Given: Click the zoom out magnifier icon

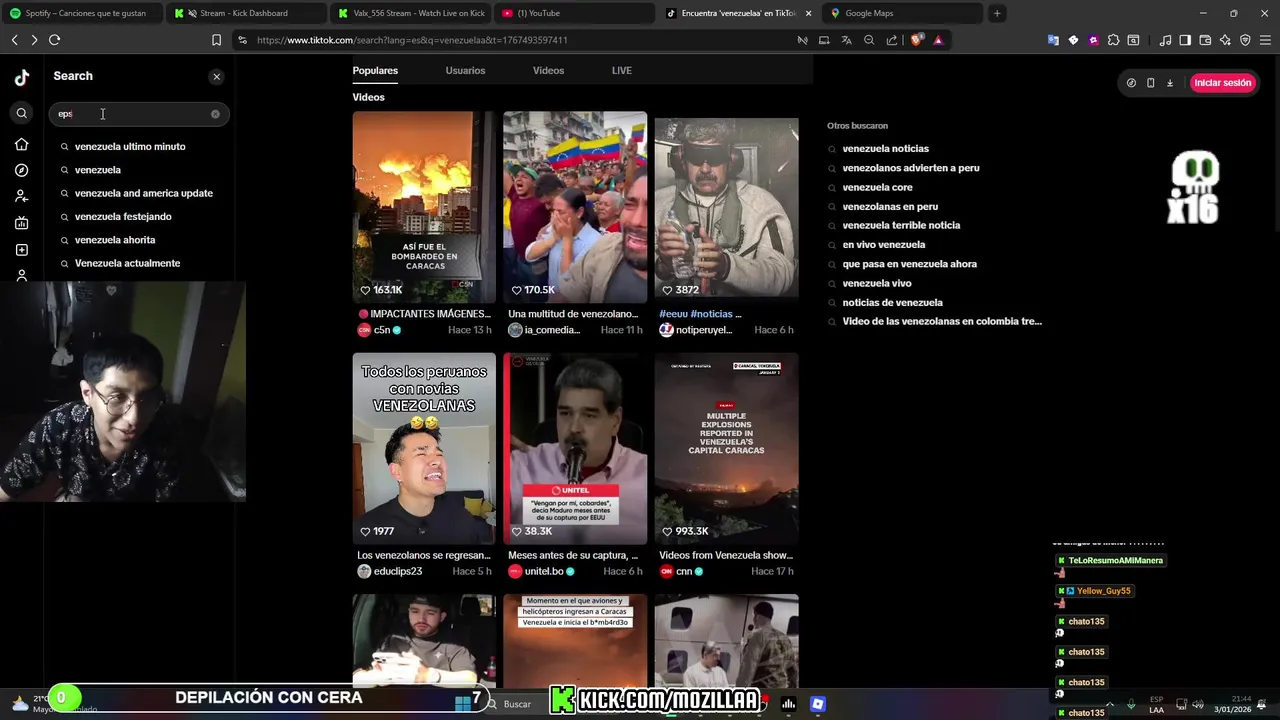Looking at the screenshot, I should [869, 40].
